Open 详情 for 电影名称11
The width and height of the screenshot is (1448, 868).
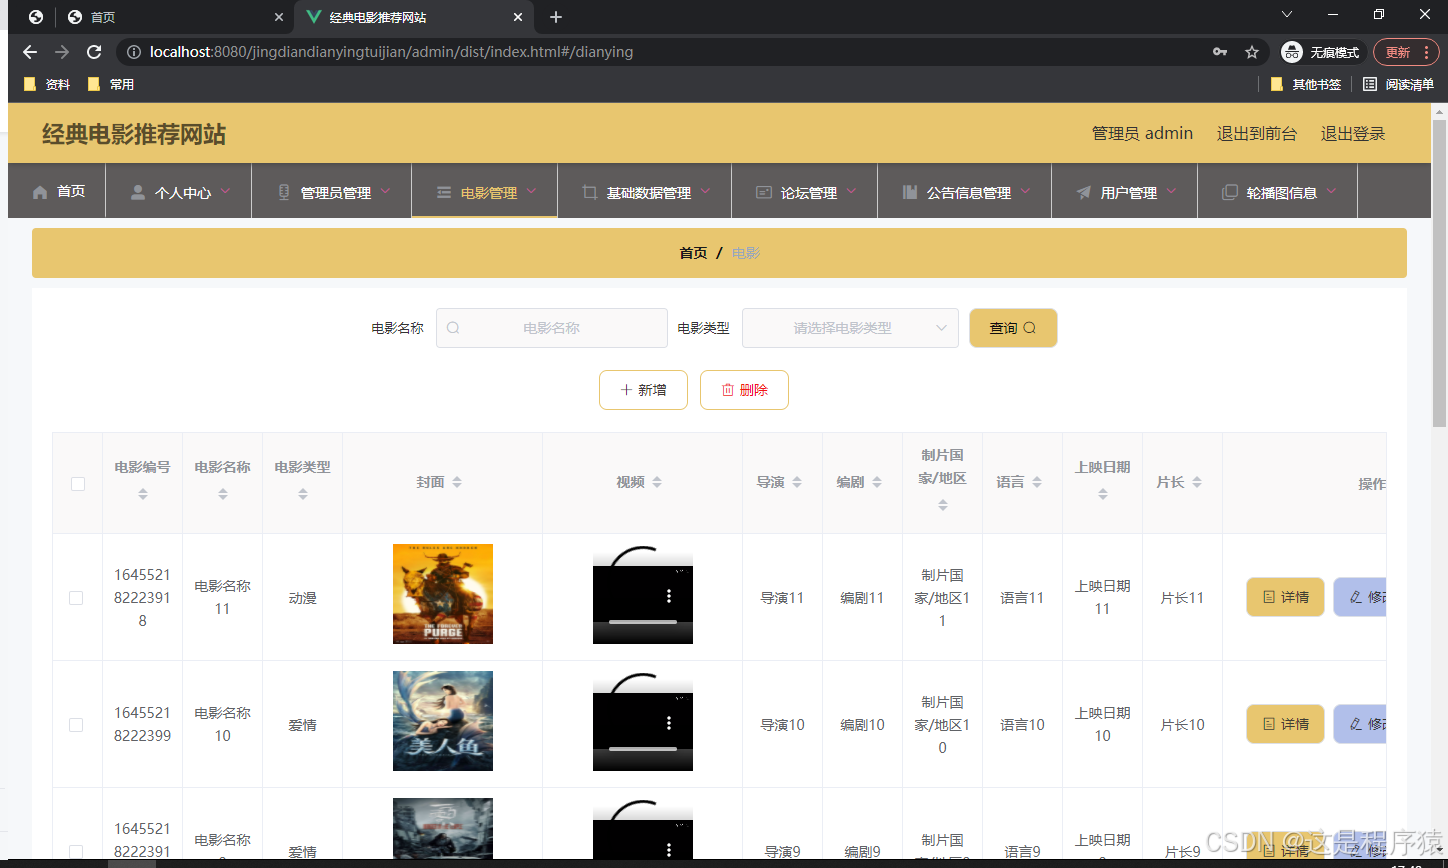[1285, 597]
